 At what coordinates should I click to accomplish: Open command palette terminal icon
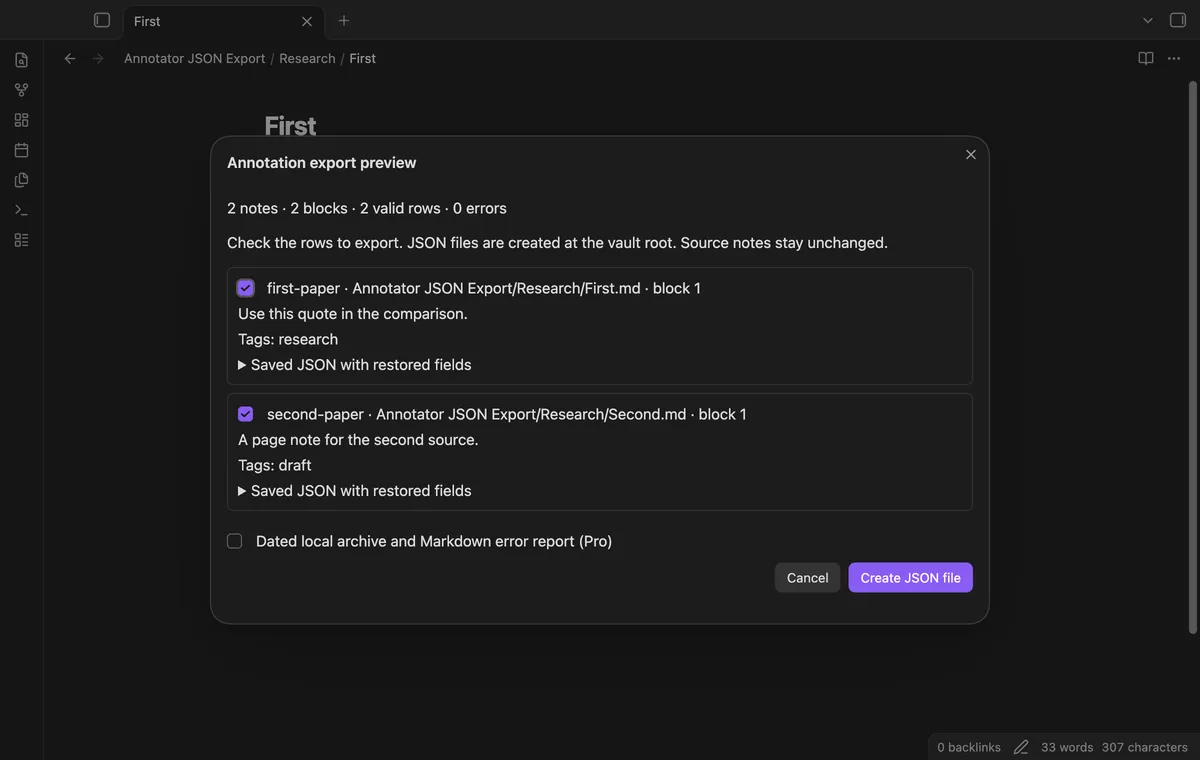[x=21, y=210]
